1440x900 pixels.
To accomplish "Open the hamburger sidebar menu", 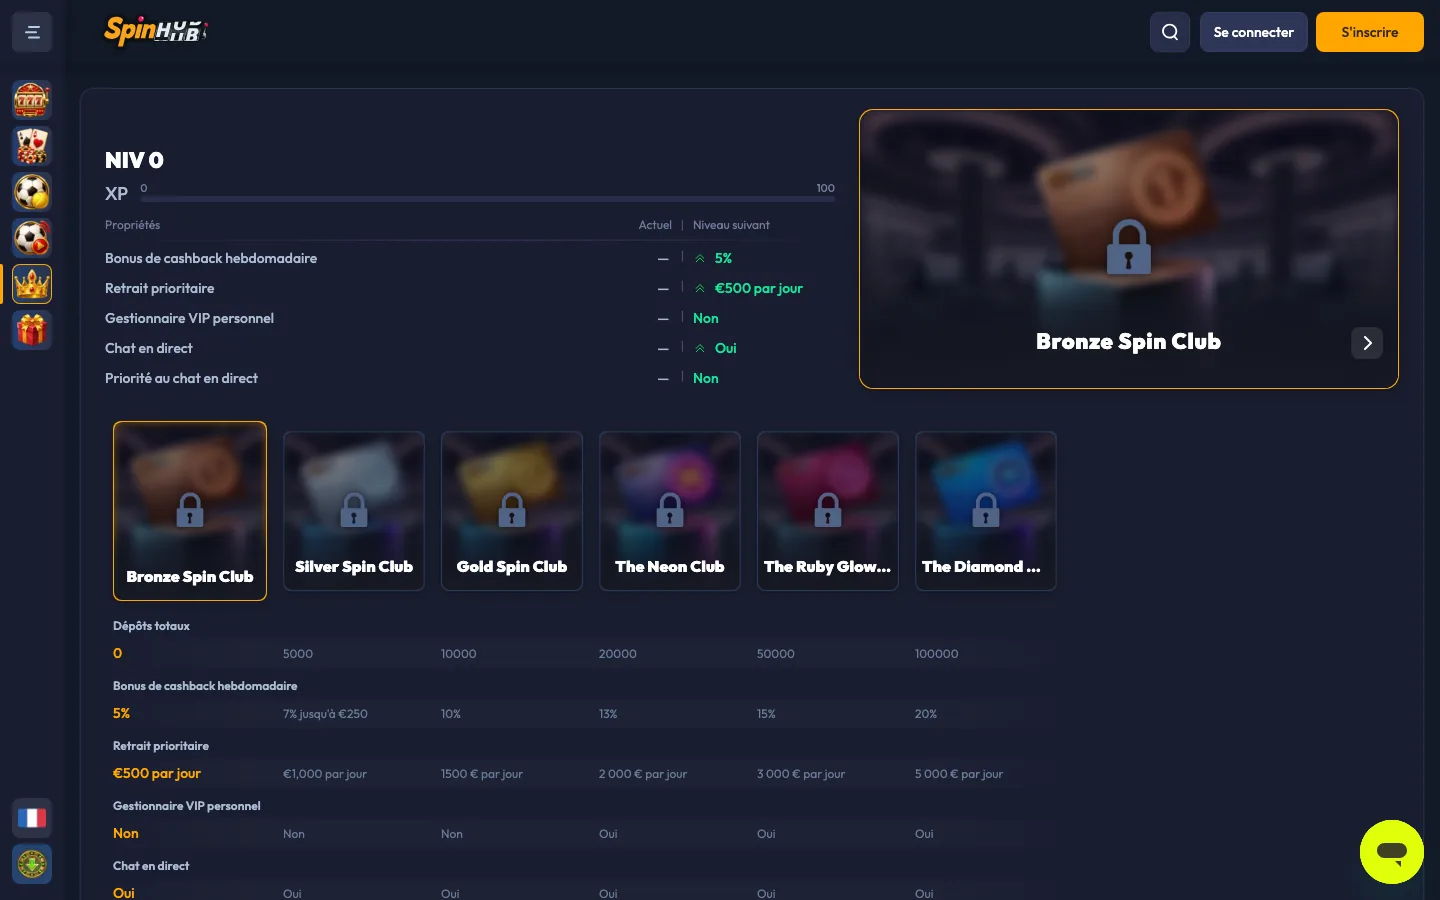I will point(32,32).
